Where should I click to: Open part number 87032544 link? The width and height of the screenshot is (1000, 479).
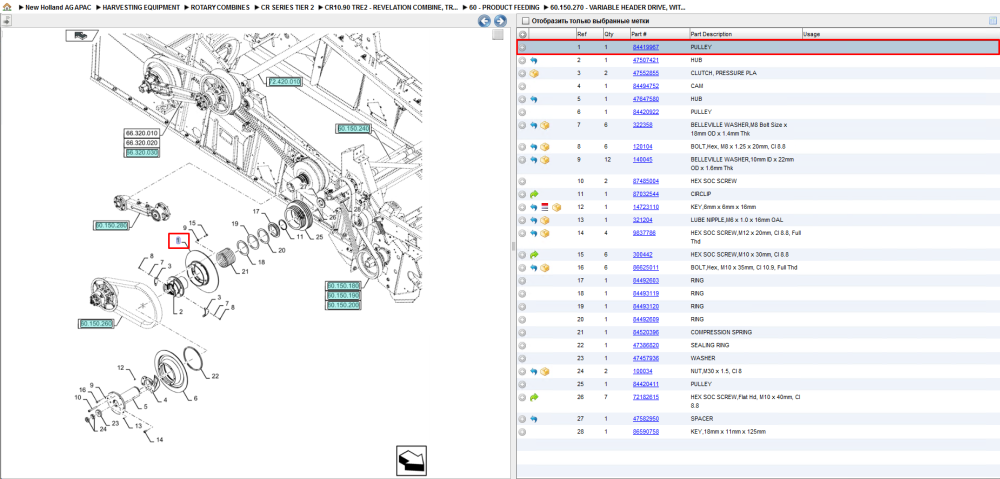pos(645,194)
